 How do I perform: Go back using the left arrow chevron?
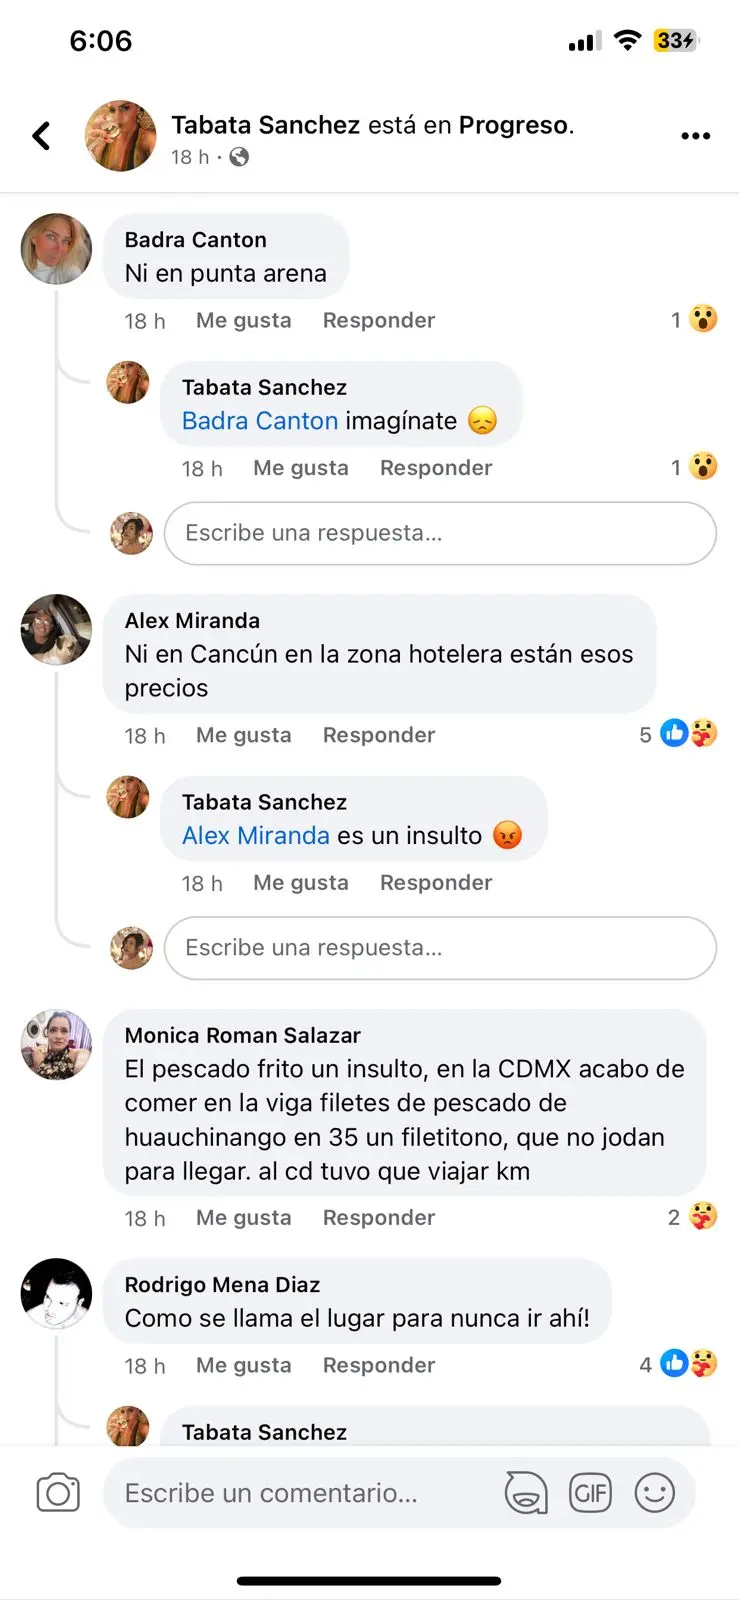pyautogui.click(x=41, y=135)
